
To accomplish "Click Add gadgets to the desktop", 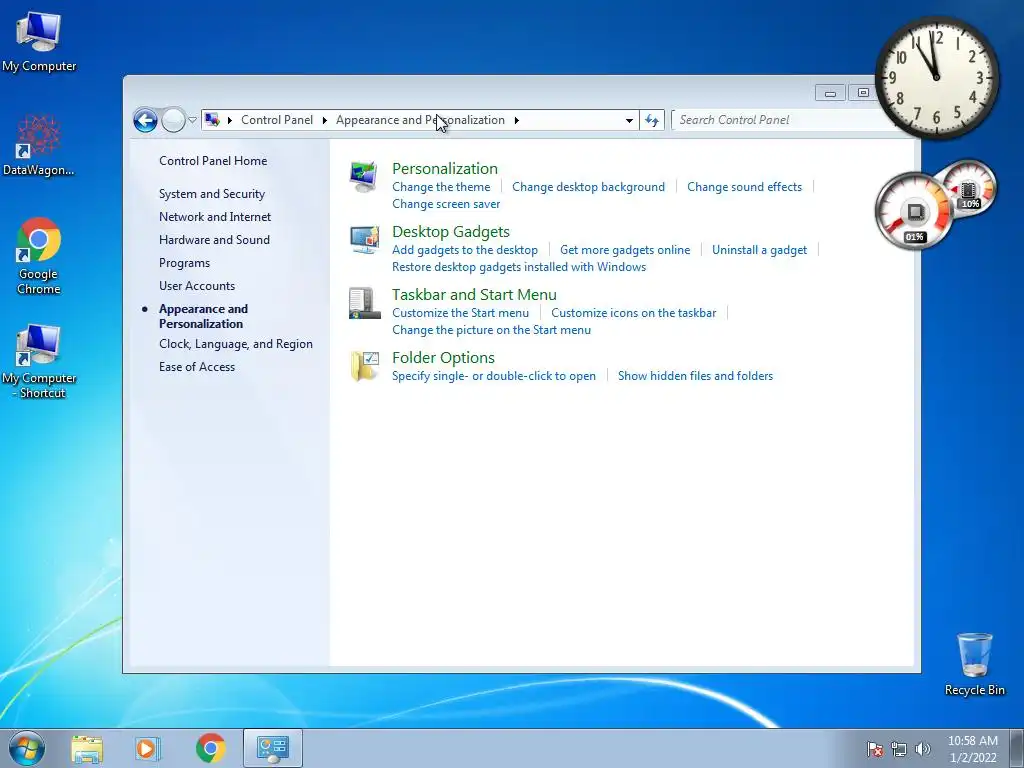I will (465, 250).
